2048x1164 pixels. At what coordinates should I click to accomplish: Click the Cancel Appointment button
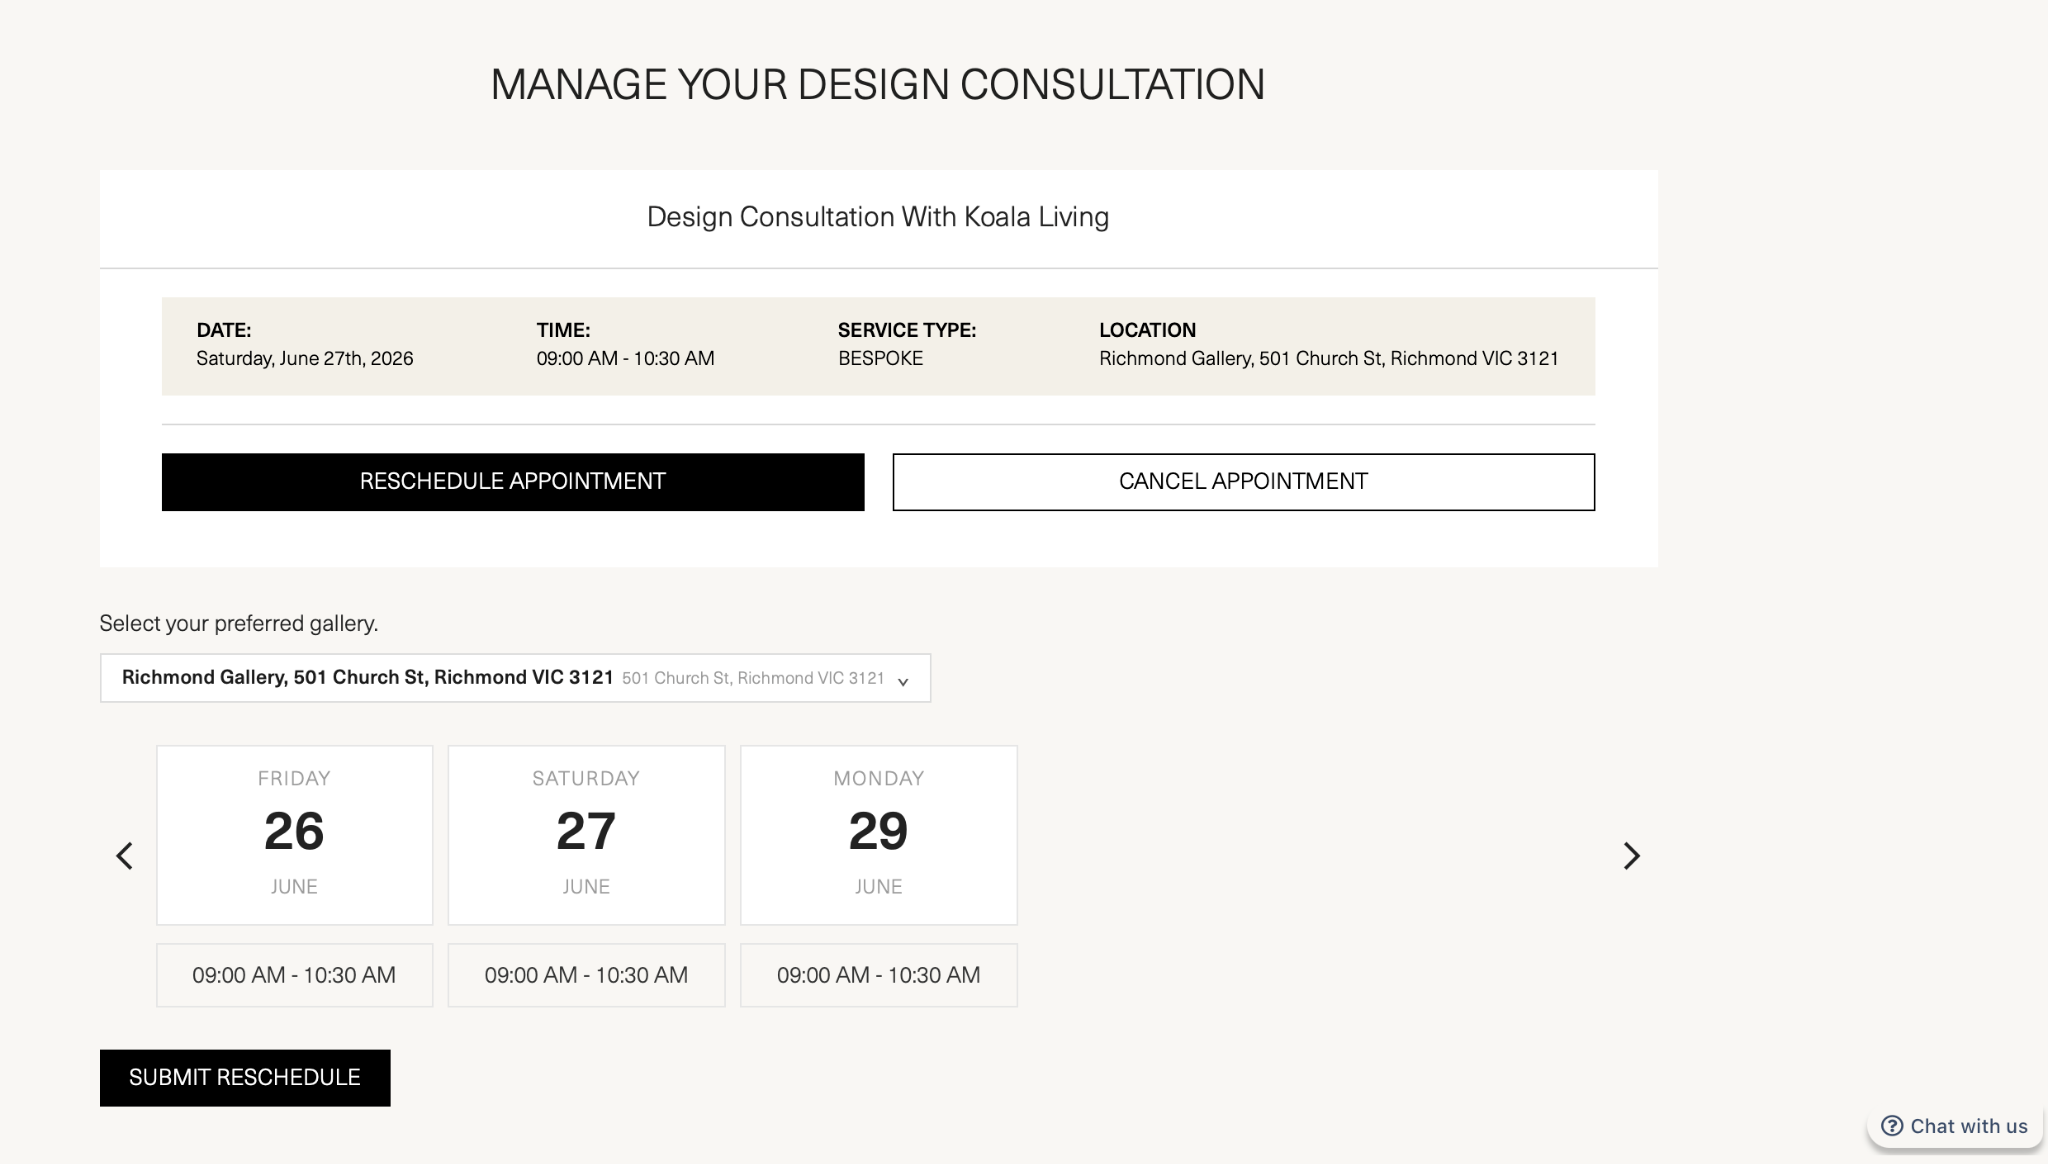(1243, 482)
